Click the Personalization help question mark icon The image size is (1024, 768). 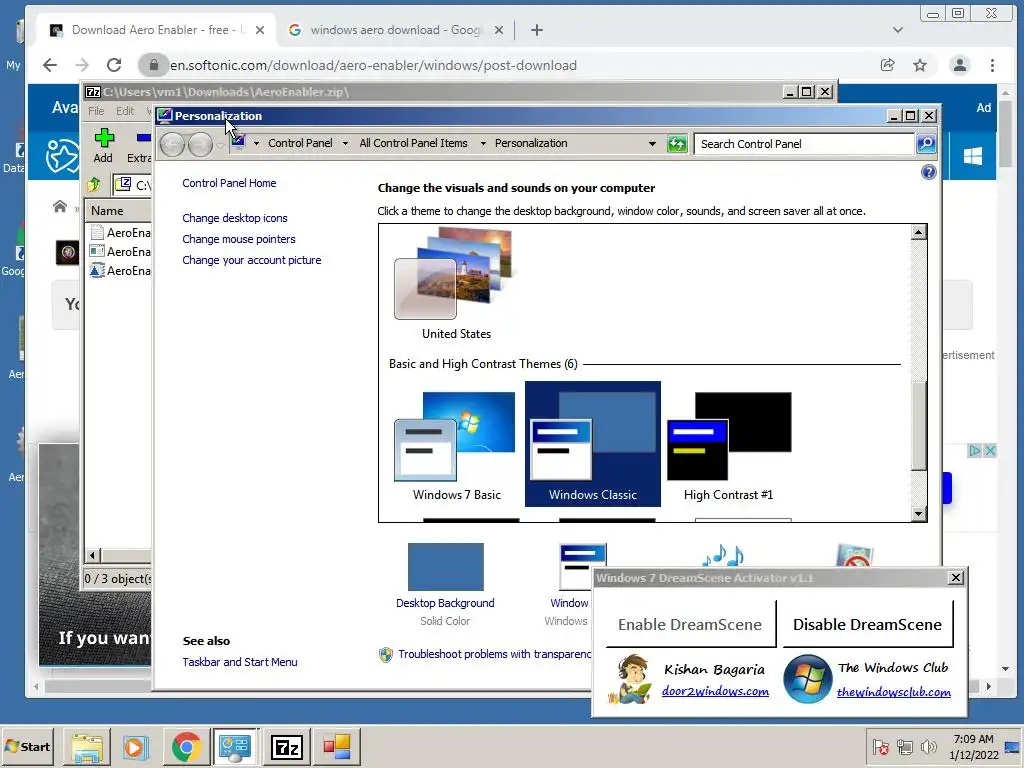click(x=928, y=172)
